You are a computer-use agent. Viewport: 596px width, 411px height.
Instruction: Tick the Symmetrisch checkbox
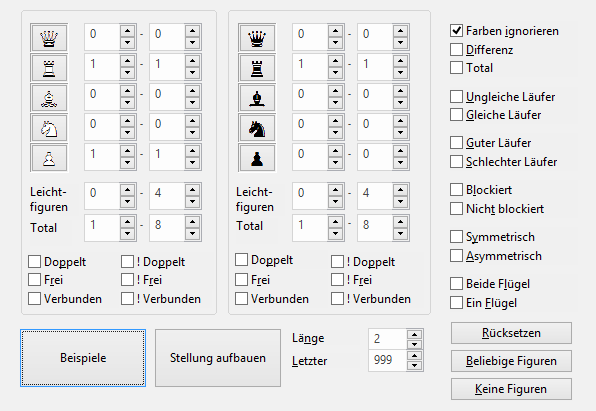(x=456, y=236)
